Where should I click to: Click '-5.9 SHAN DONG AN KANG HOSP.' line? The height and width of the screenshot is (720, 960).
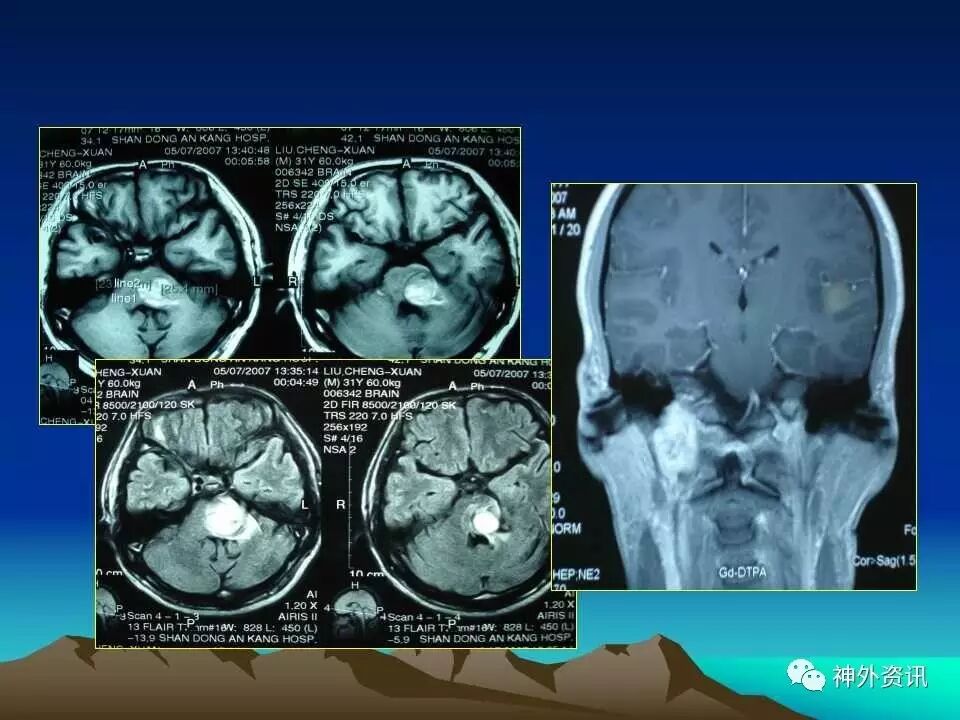[481, 639]
